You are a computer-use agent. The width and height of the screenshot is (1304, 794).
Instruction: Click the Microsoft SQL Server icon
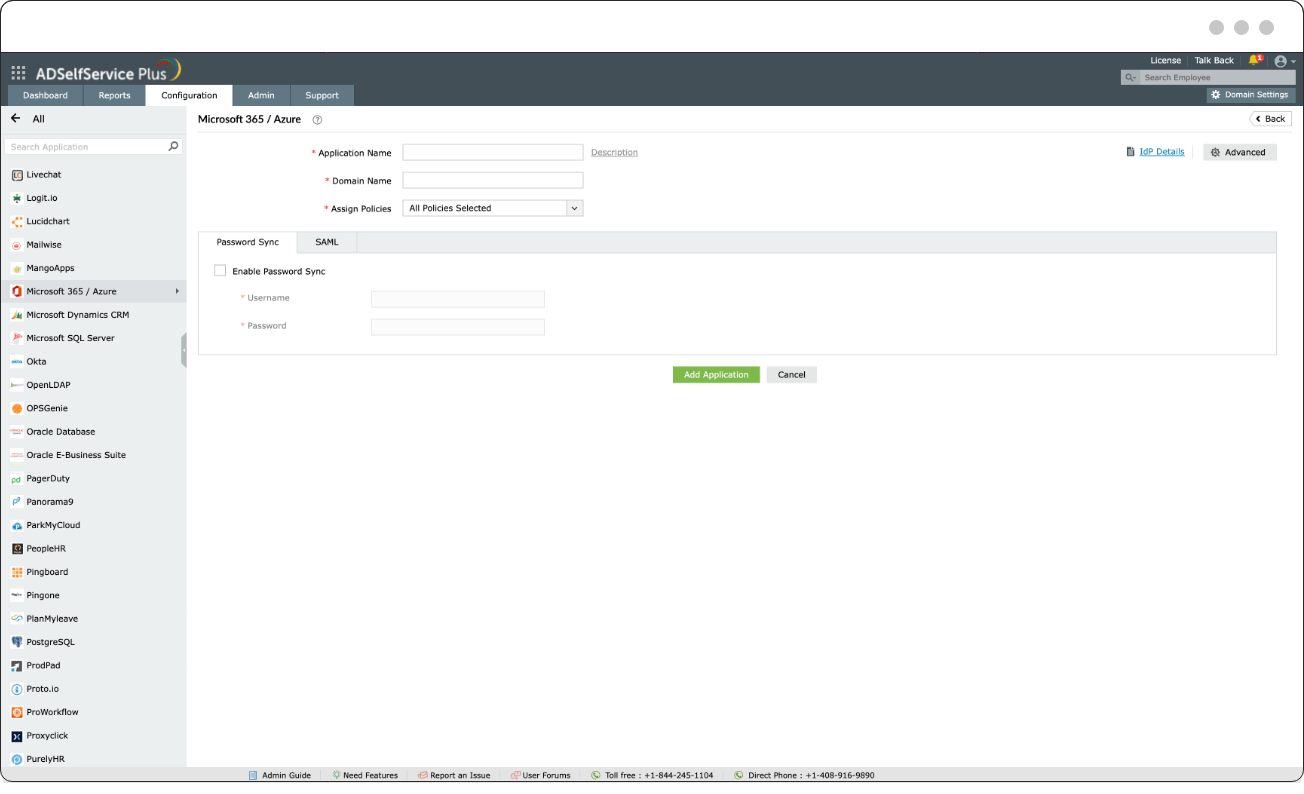pyautogui.click(x=17, y=338)
